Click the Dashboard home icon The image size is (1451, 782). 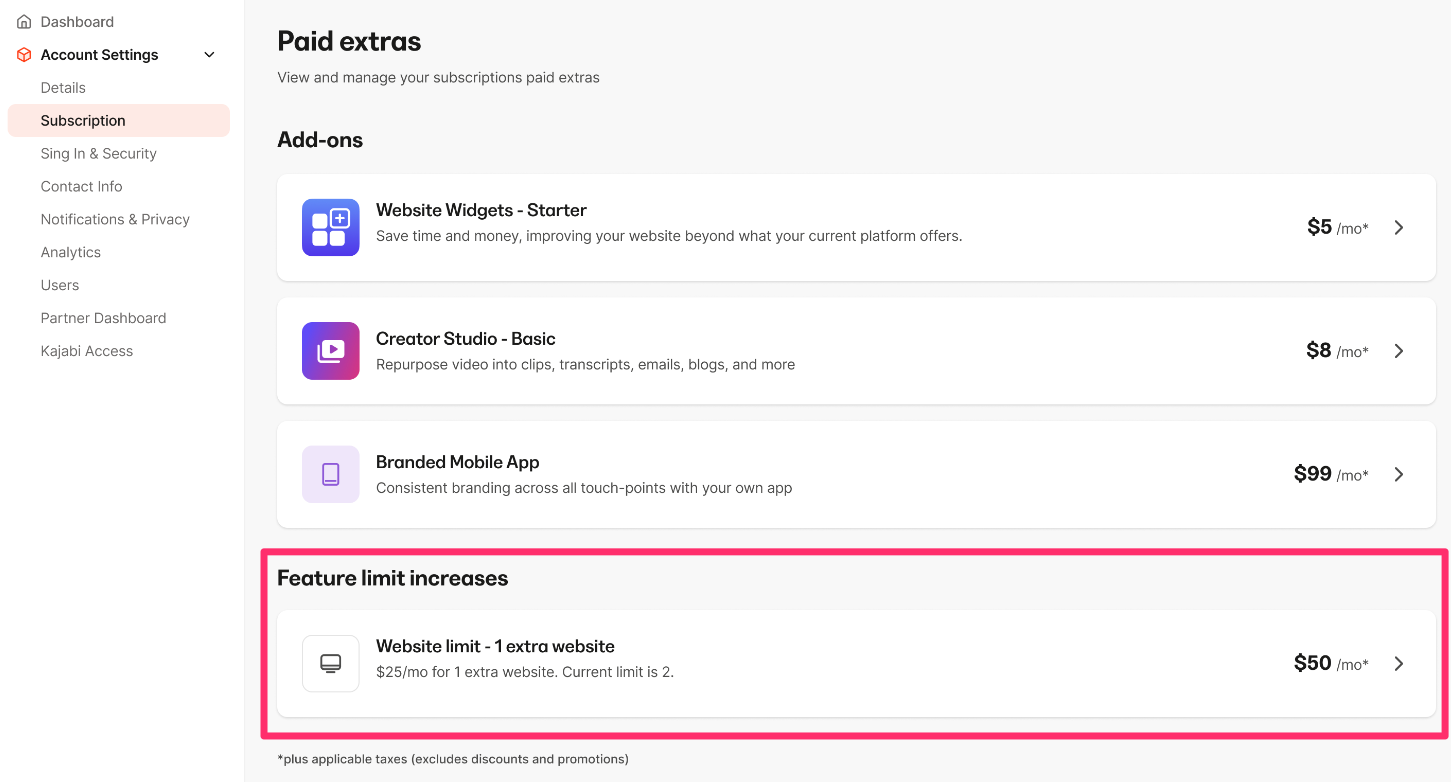click(x=23, y=21)
